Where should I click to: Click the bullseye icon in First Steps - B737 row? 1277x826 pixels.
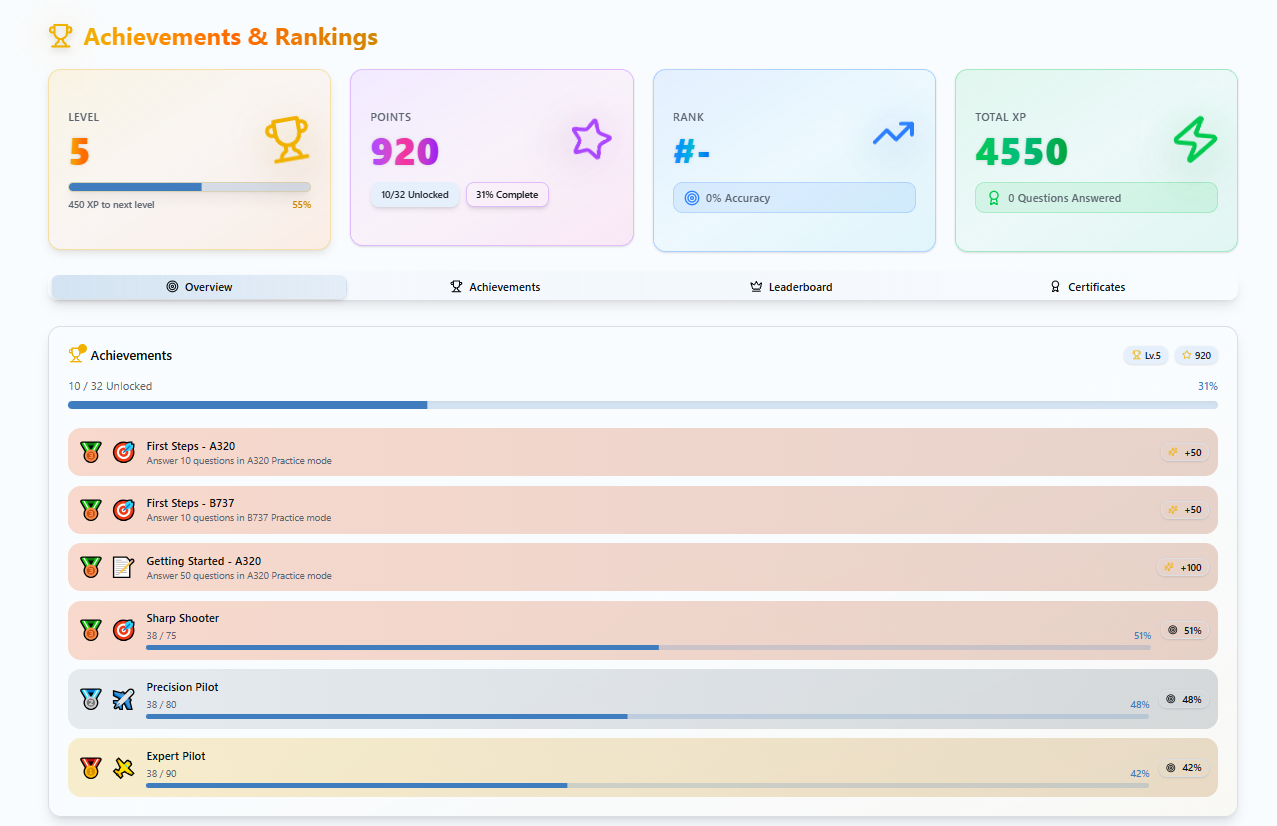tap(123, 510)
